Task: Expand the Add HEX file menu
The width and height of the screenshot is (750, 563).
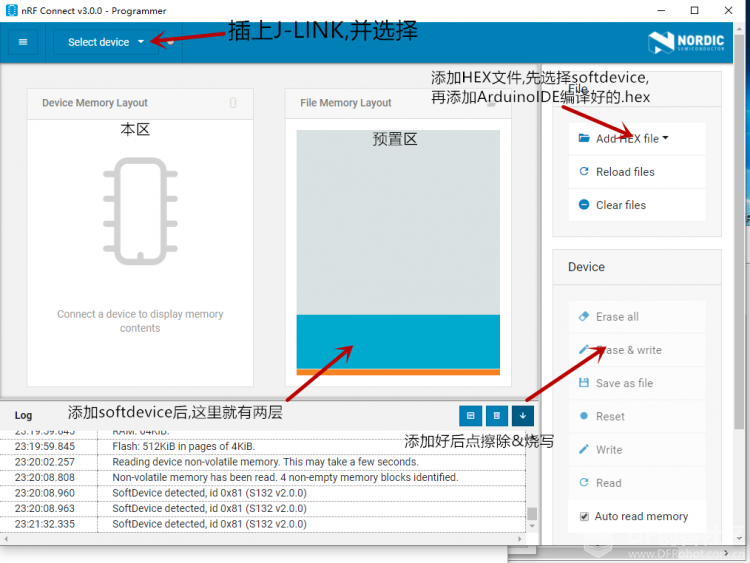Action: [637, 139]
